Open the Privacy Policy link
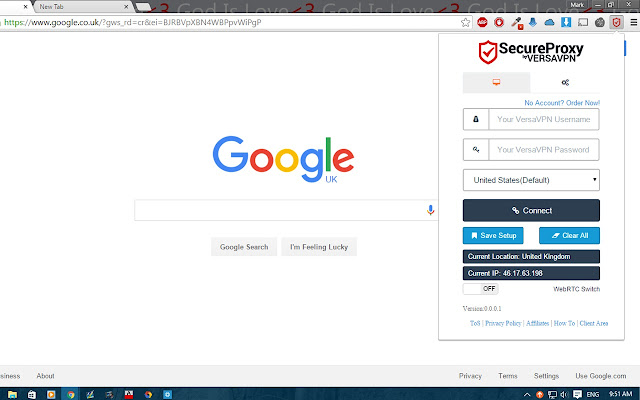Screen dimensions: 640x400 (x=503, y=323)
